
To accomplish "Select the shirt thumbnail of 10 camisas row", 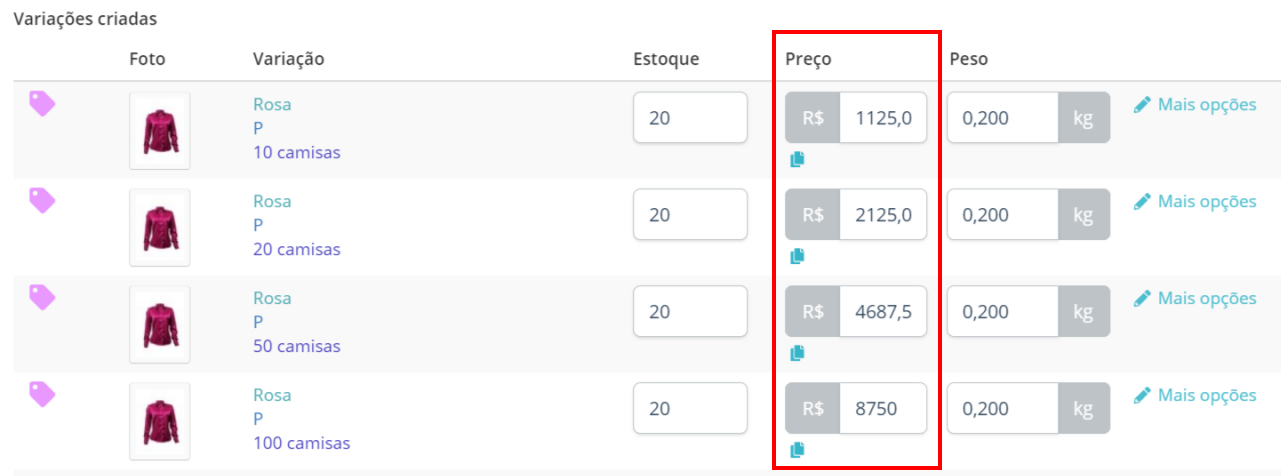I will click(160, 131).
